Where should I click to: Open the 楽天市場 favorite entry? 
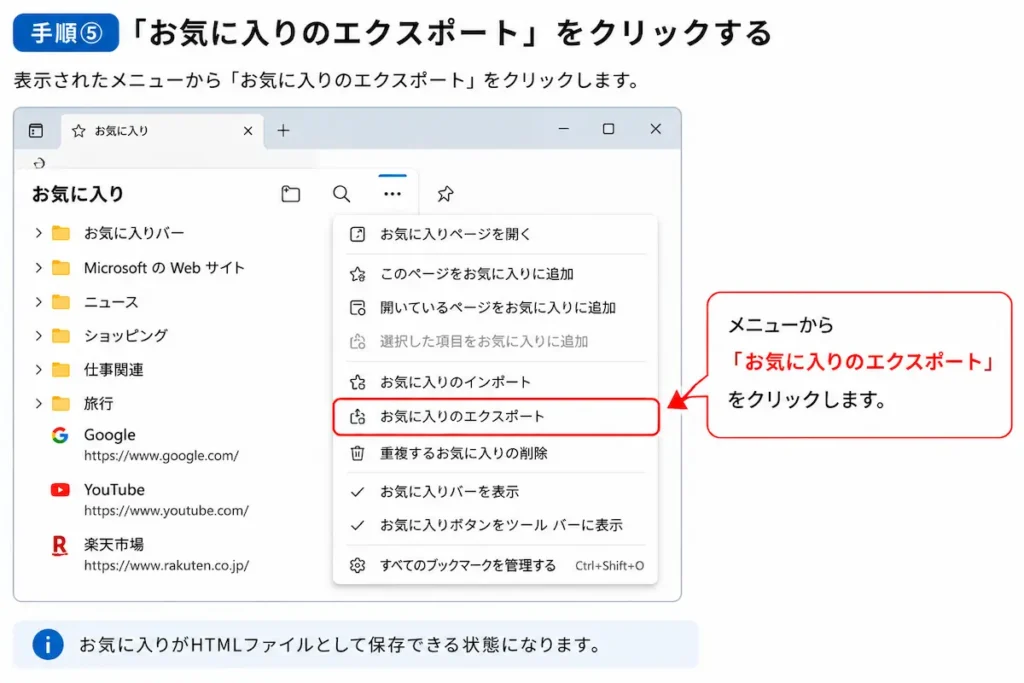pyautogui.click(x=114, y=545)
